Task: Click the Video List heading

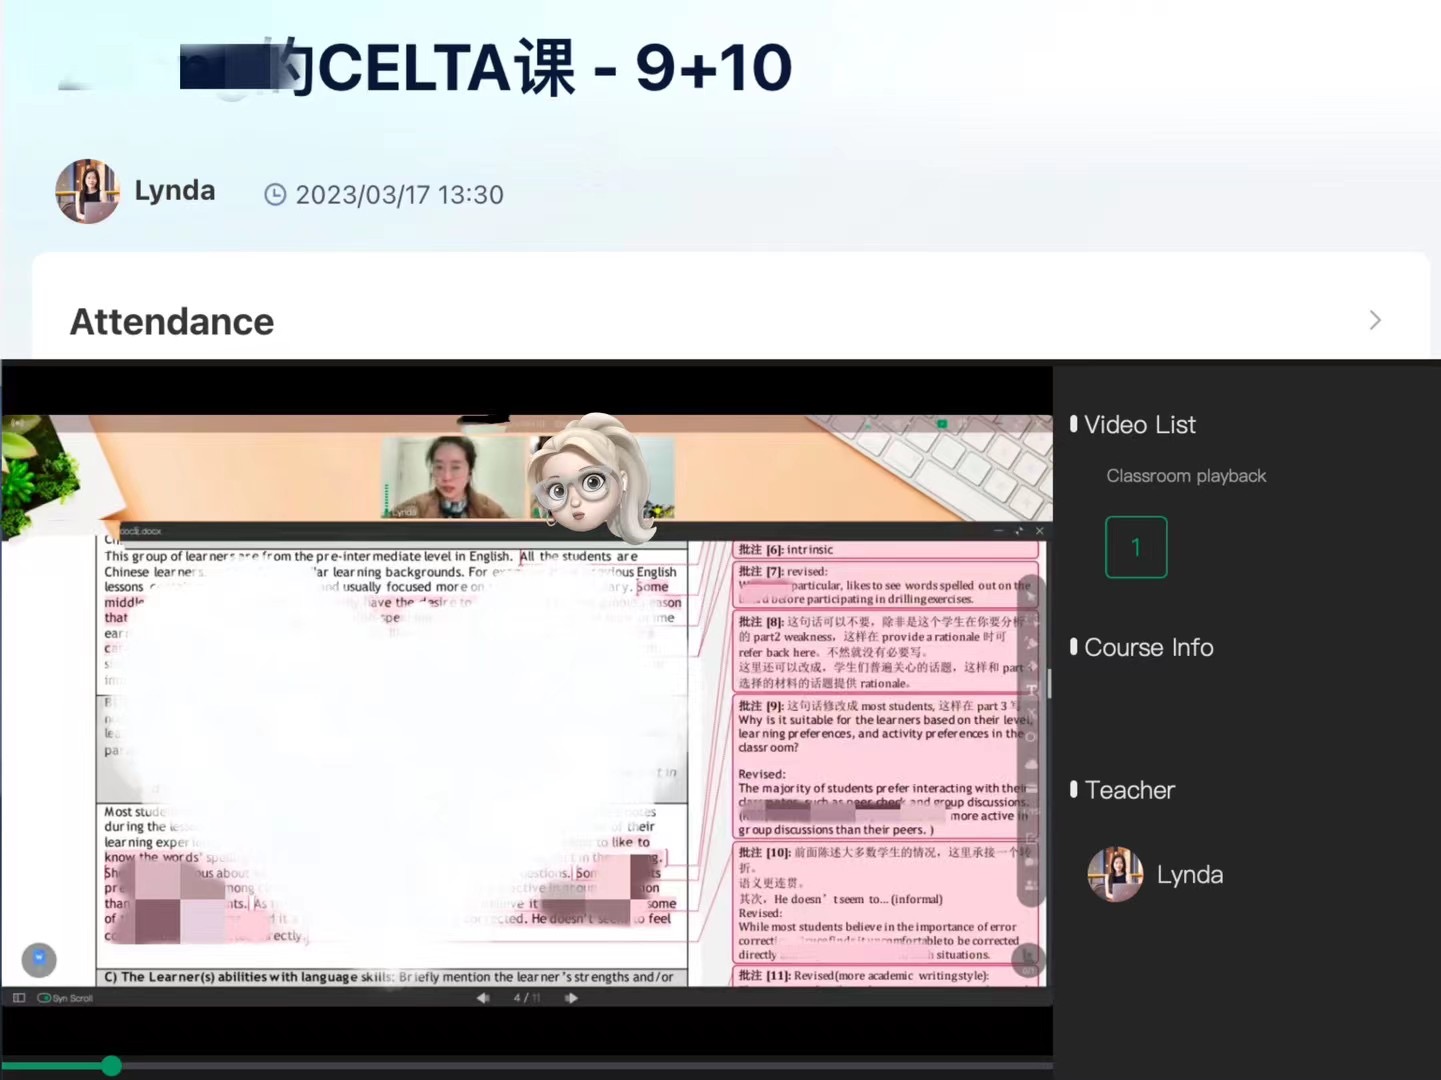Action: coord(1139,425)
